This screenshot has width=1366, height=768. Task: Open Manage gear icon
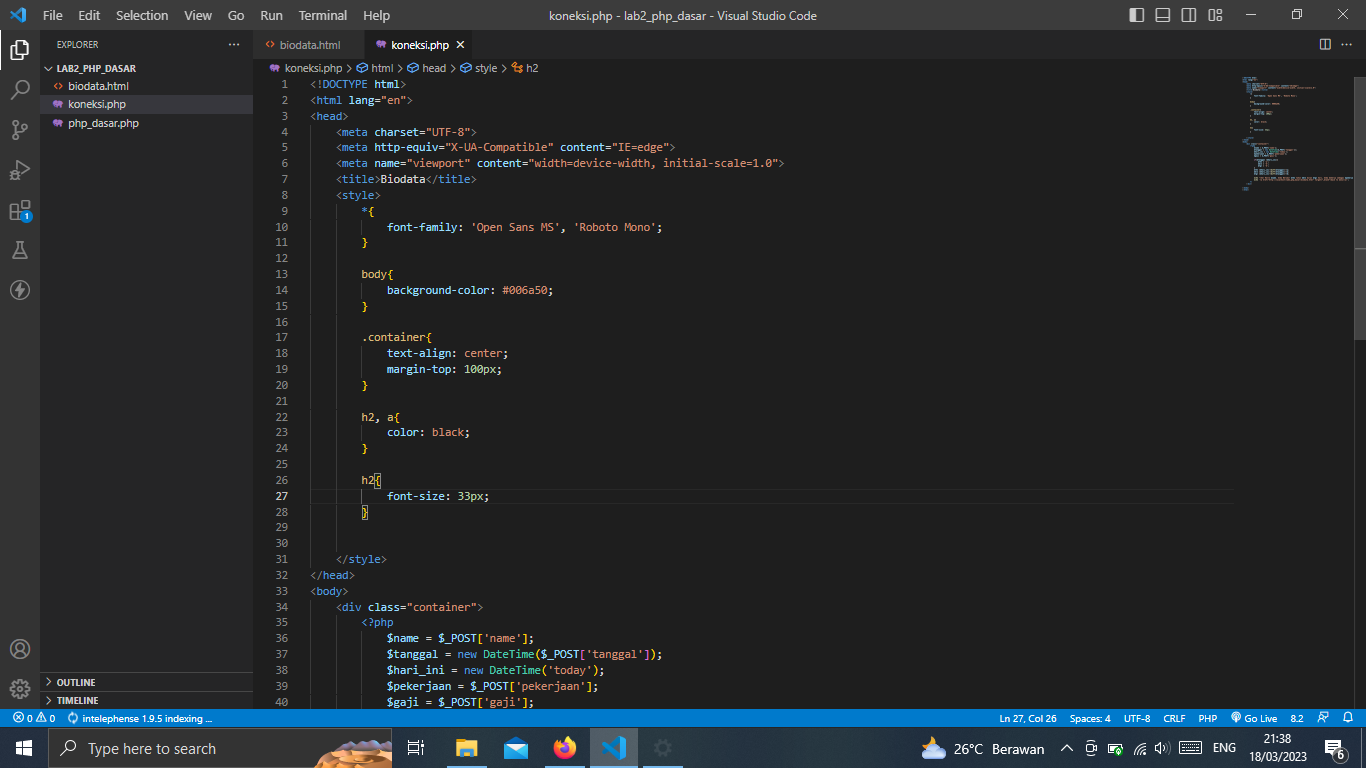click(20, 689)
